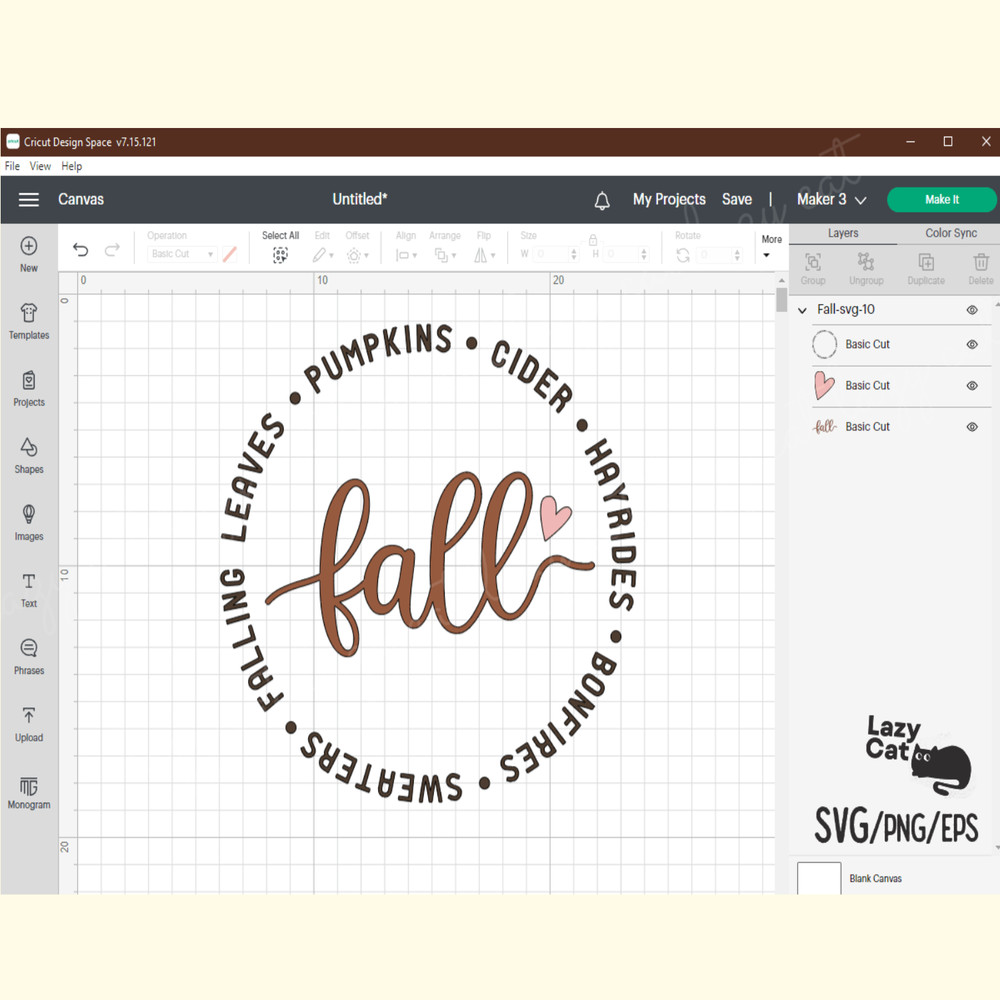Switch to the Color Sync tab
Viewport: 1000px width, 1000px height.
click(x=950, y=233)
